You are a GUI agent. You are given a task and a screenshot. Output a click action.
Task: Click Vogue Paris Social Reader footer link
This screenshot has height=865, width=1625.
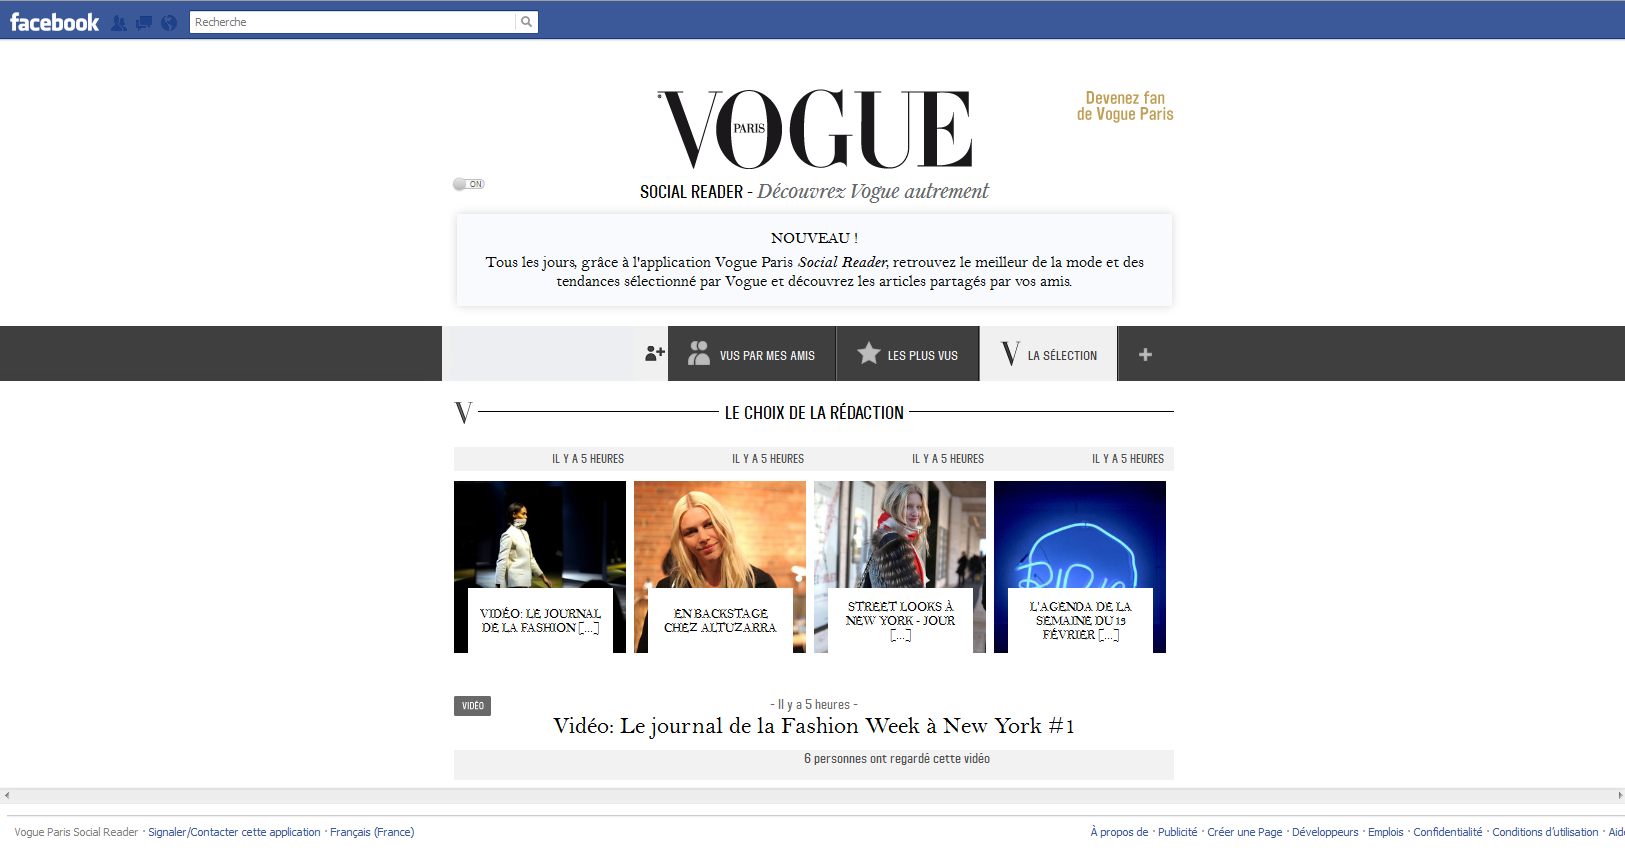click(76, 832)
